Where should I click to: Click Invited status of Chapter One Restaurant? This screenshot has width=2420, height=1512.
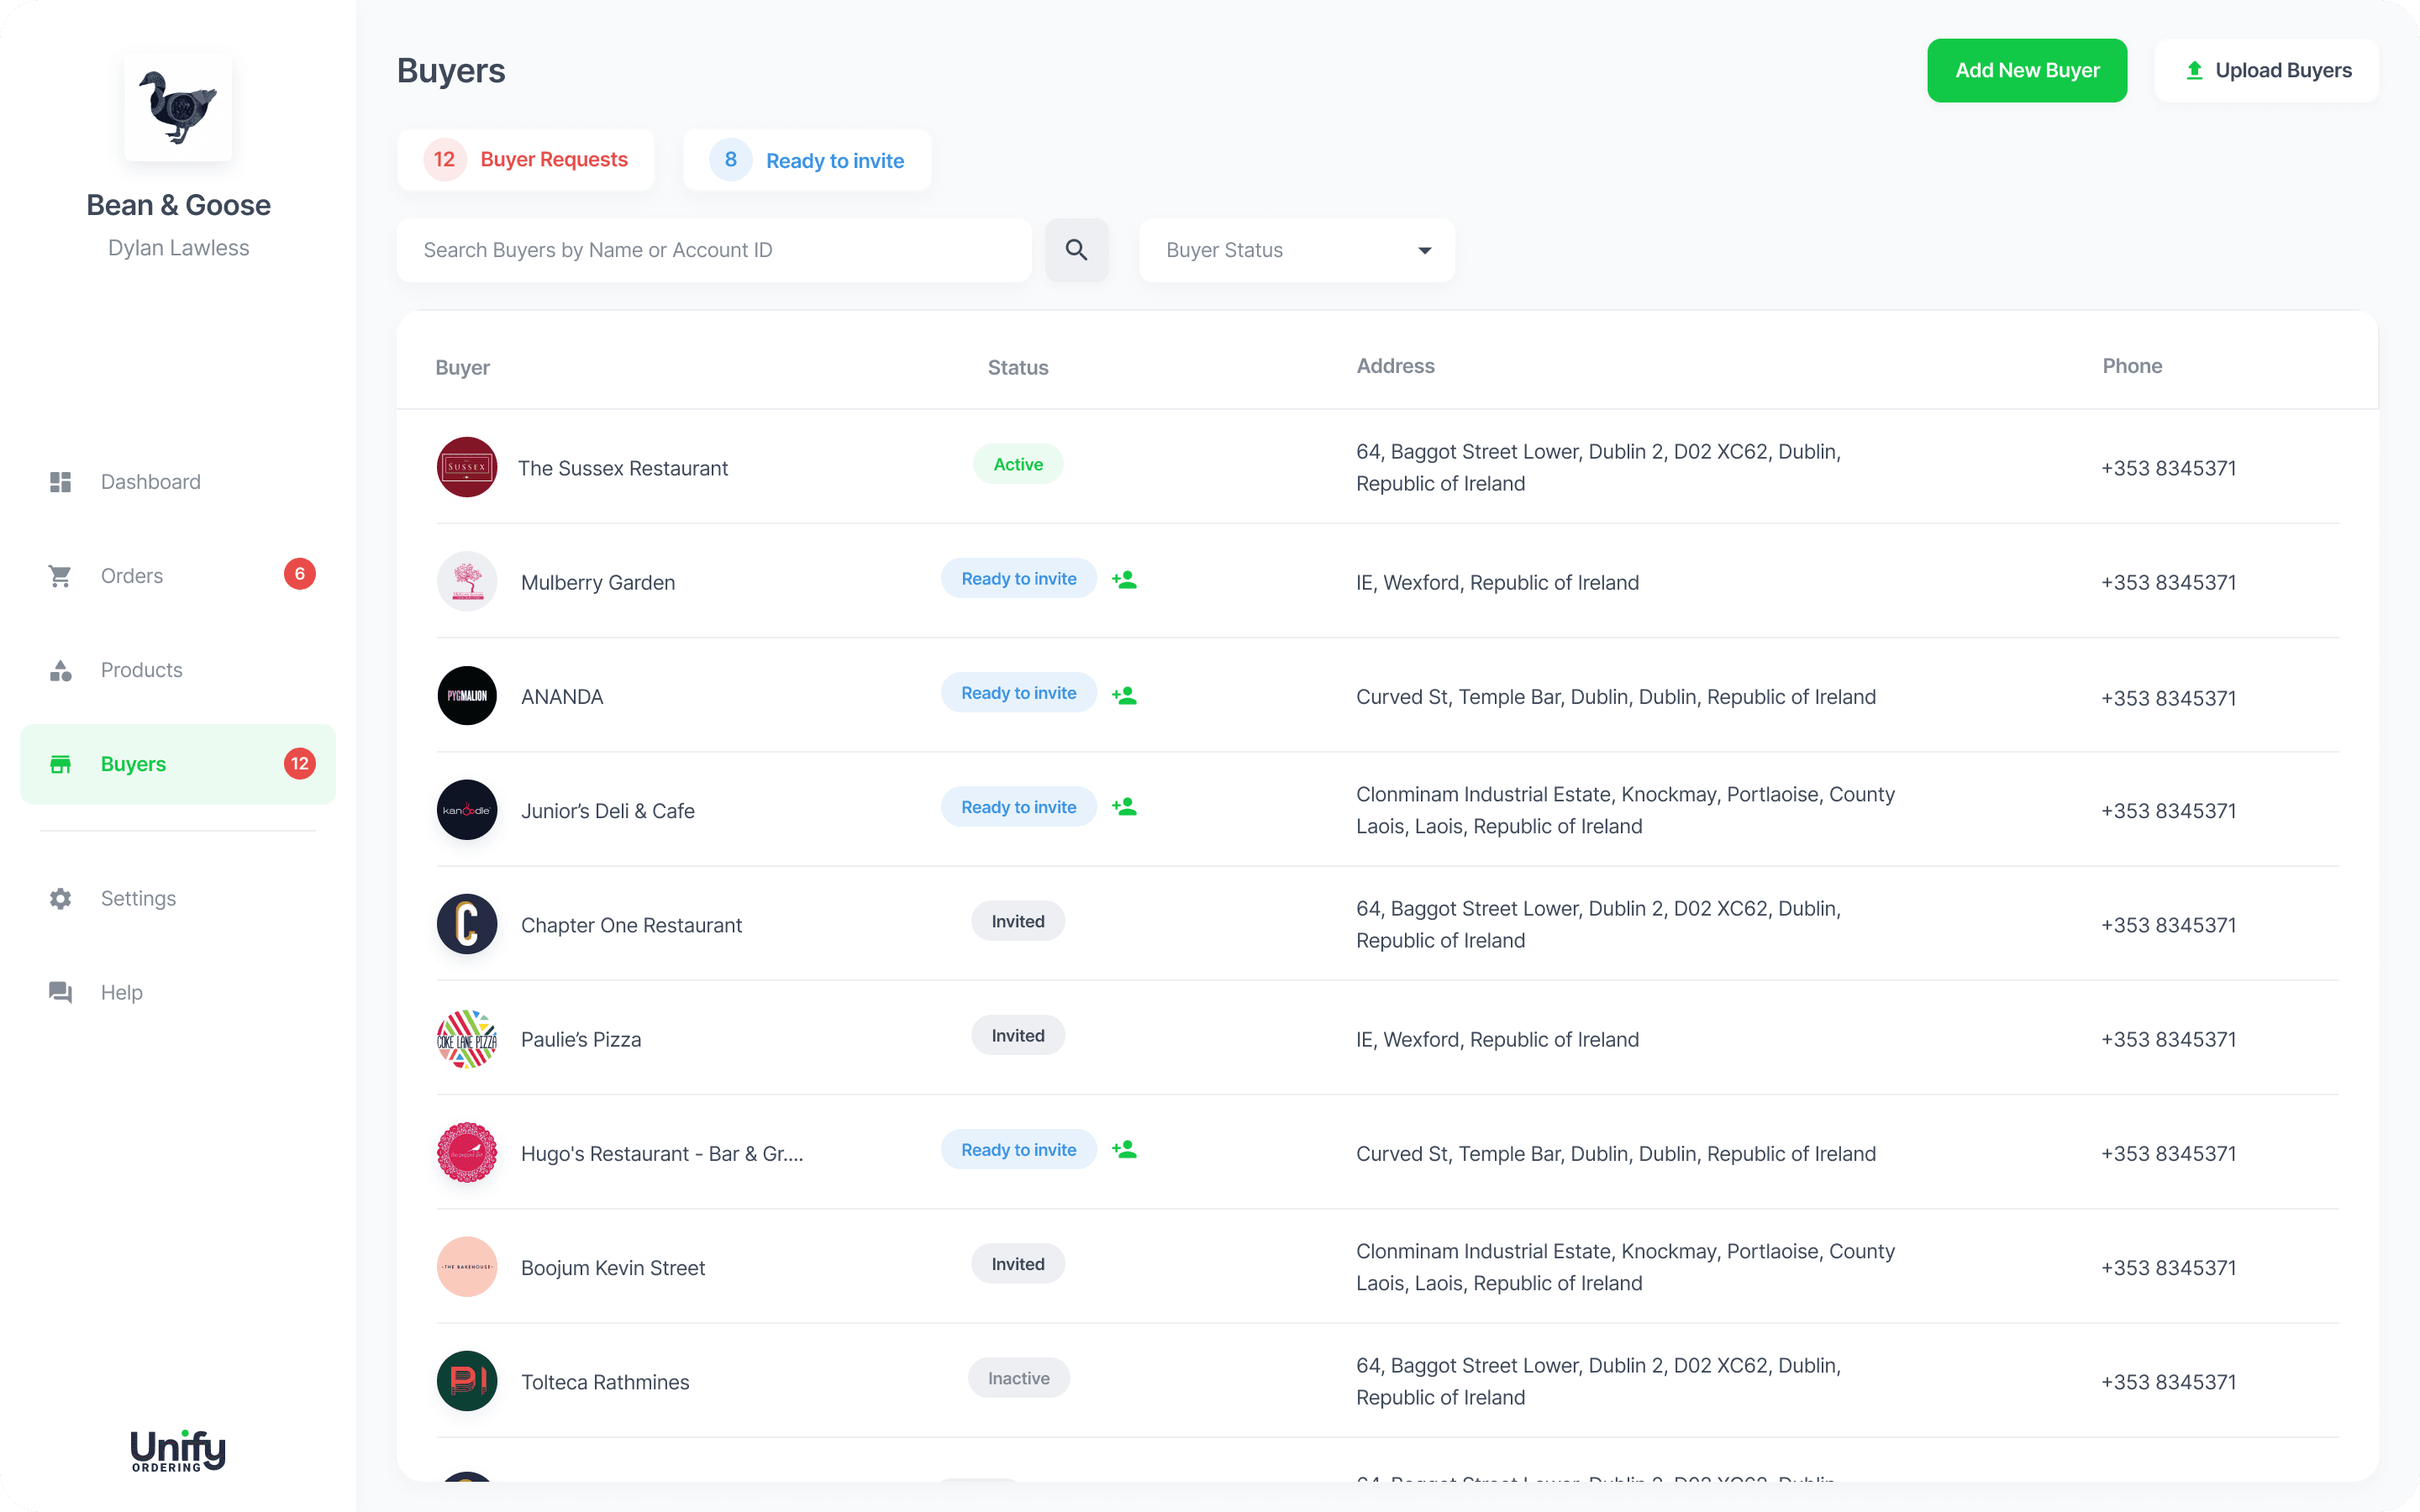1018,921
